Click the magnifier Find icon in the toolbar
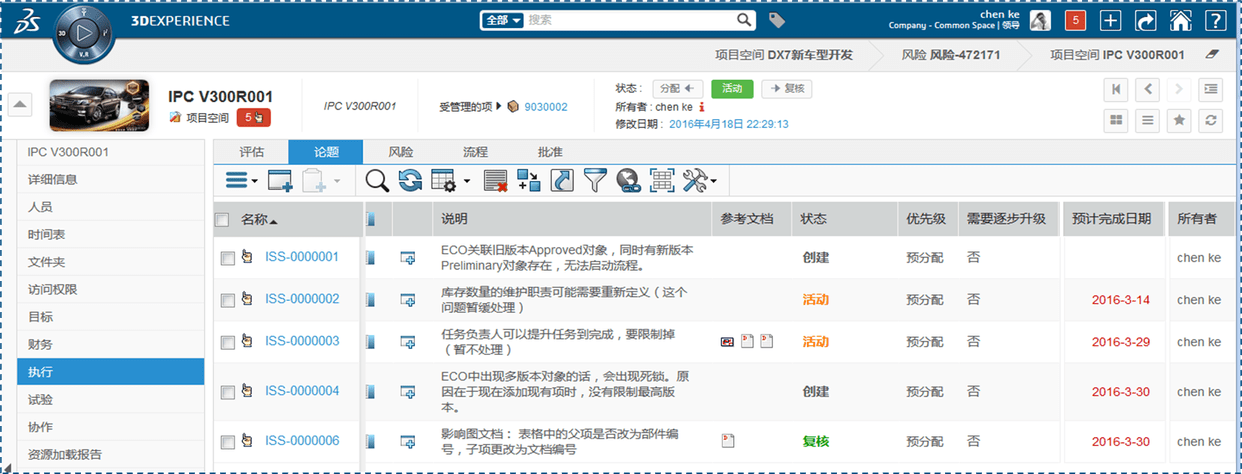The image size is (1242, 474). coord(377,180)
